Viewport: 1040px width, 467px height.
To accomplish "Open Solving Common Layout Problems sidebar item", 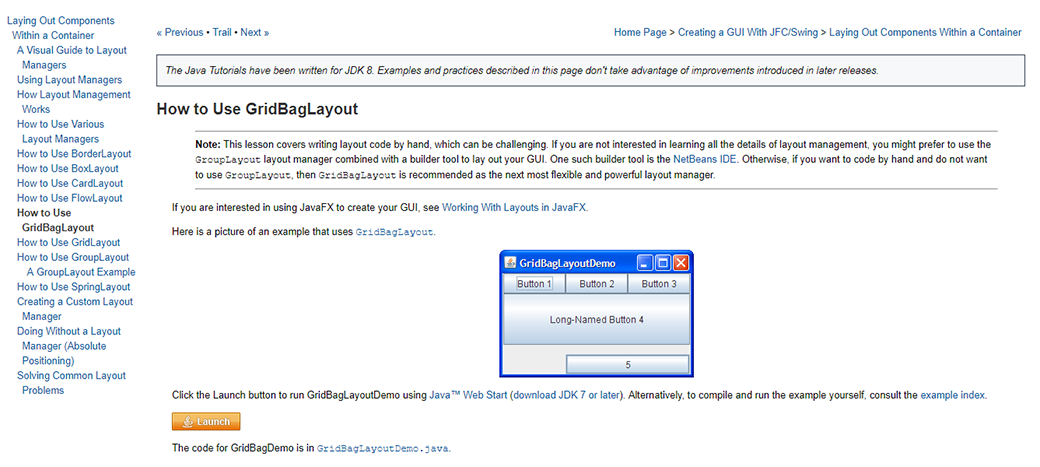I will tap(71, 376).
